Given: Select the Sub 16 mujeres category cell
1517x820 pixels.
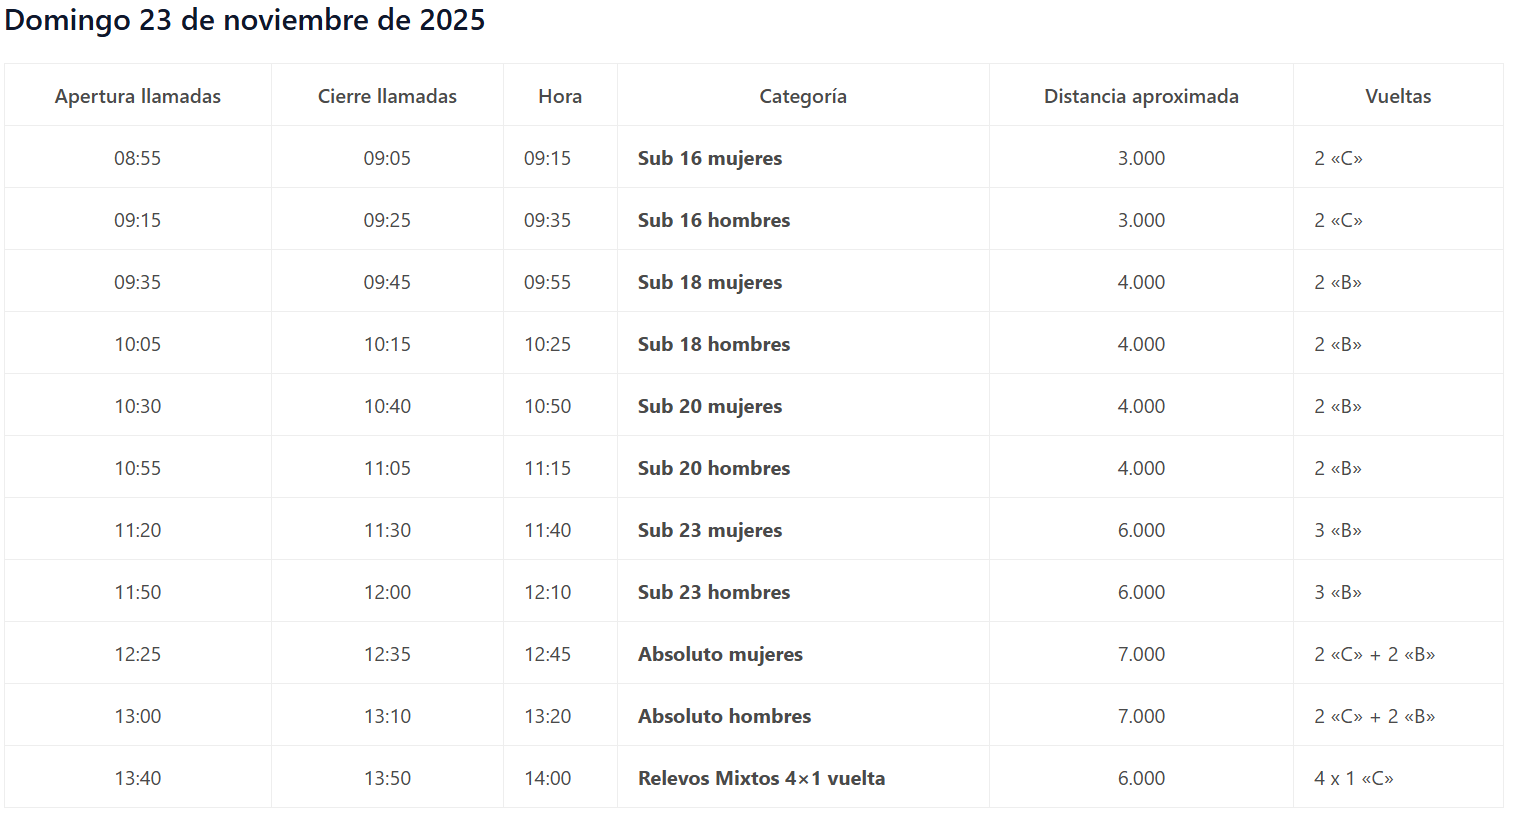Looking at the screenshot, I should [x=710, y=159].
